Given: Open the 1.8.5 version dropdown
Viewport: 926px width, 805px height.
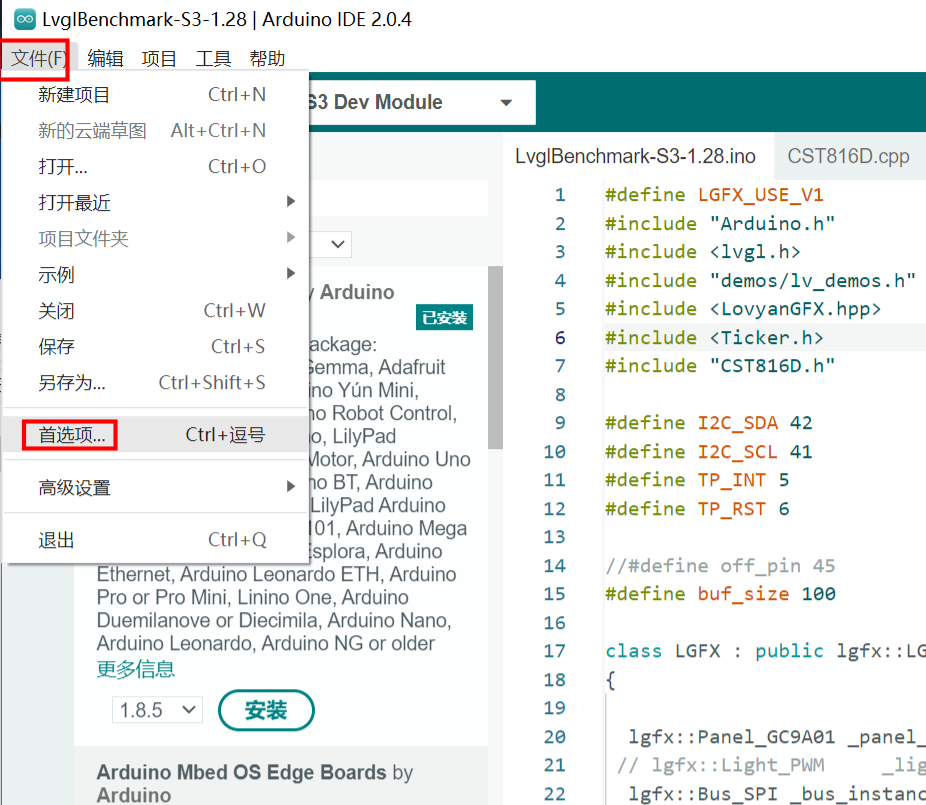Looking at the screenshot, I should tap(157, 710).
